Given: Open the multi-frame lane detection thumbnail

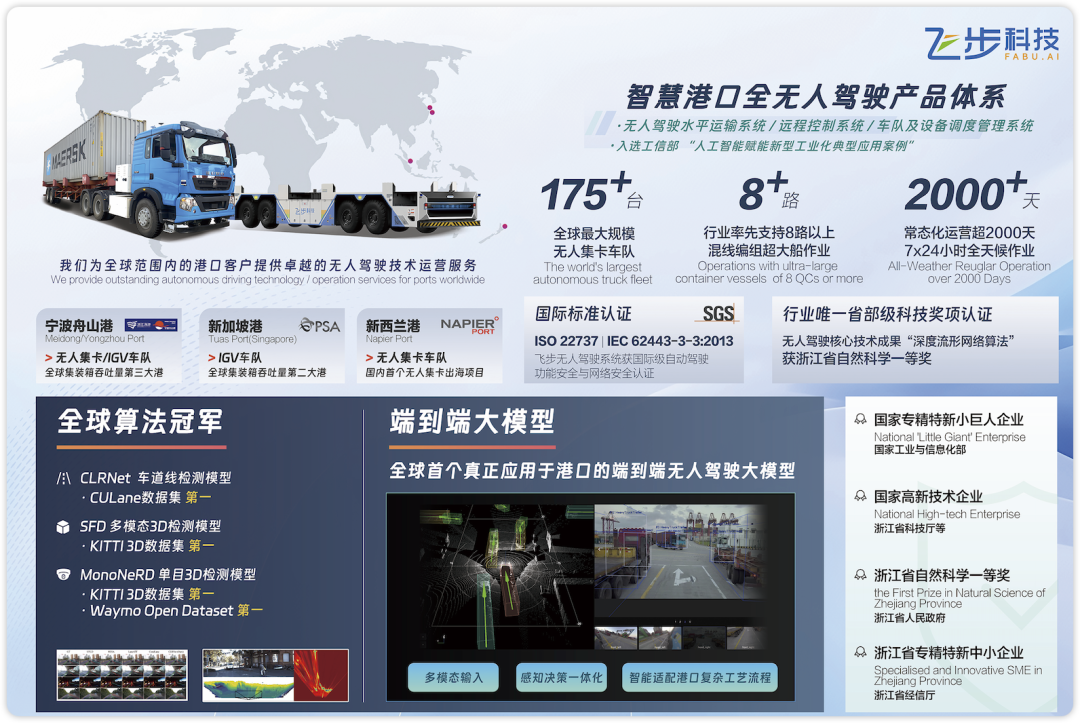Looking at the screenshot, I should pos(122,675).
